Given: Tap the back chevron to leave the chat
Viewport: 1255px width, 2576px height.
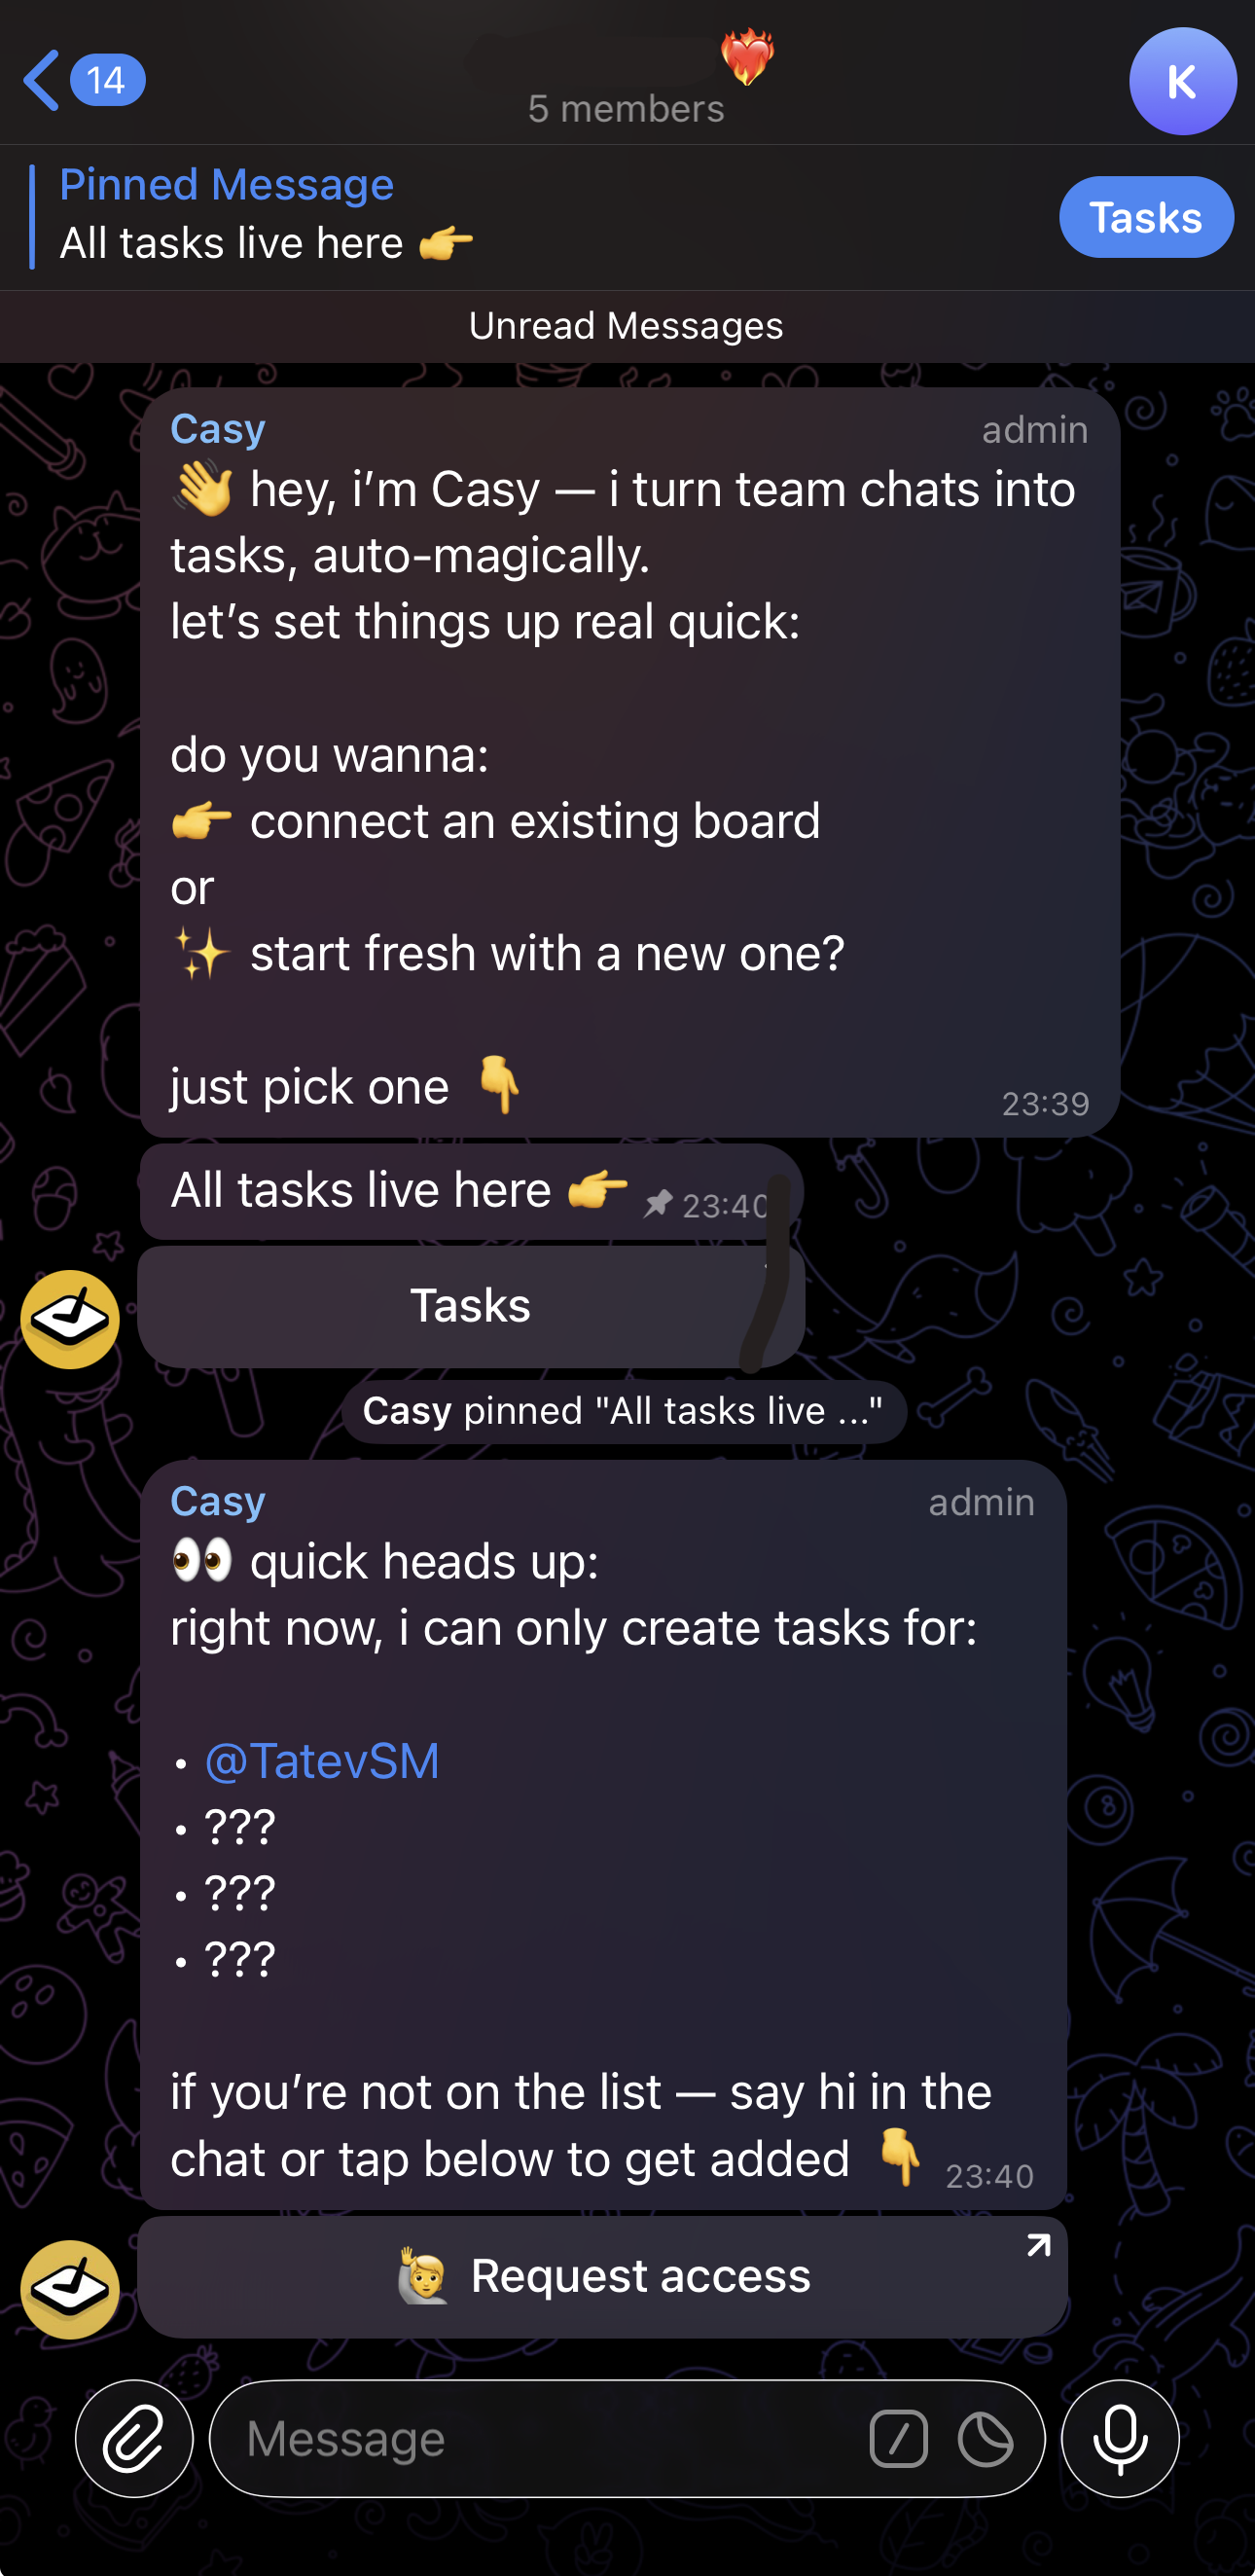Looking at the screenshot, I should (x=40, y=80).
